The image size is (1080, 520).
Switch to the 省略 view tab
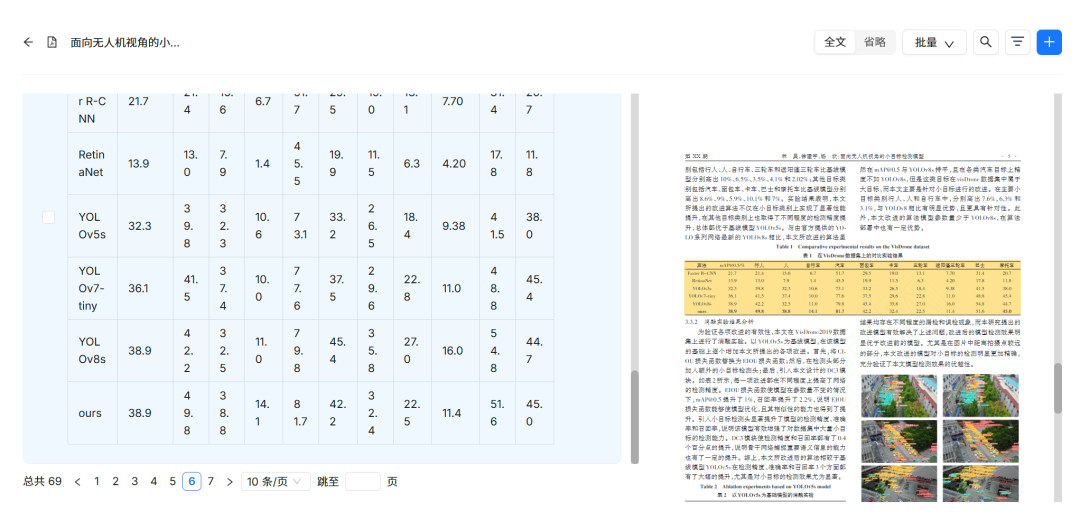pos(875,42)
